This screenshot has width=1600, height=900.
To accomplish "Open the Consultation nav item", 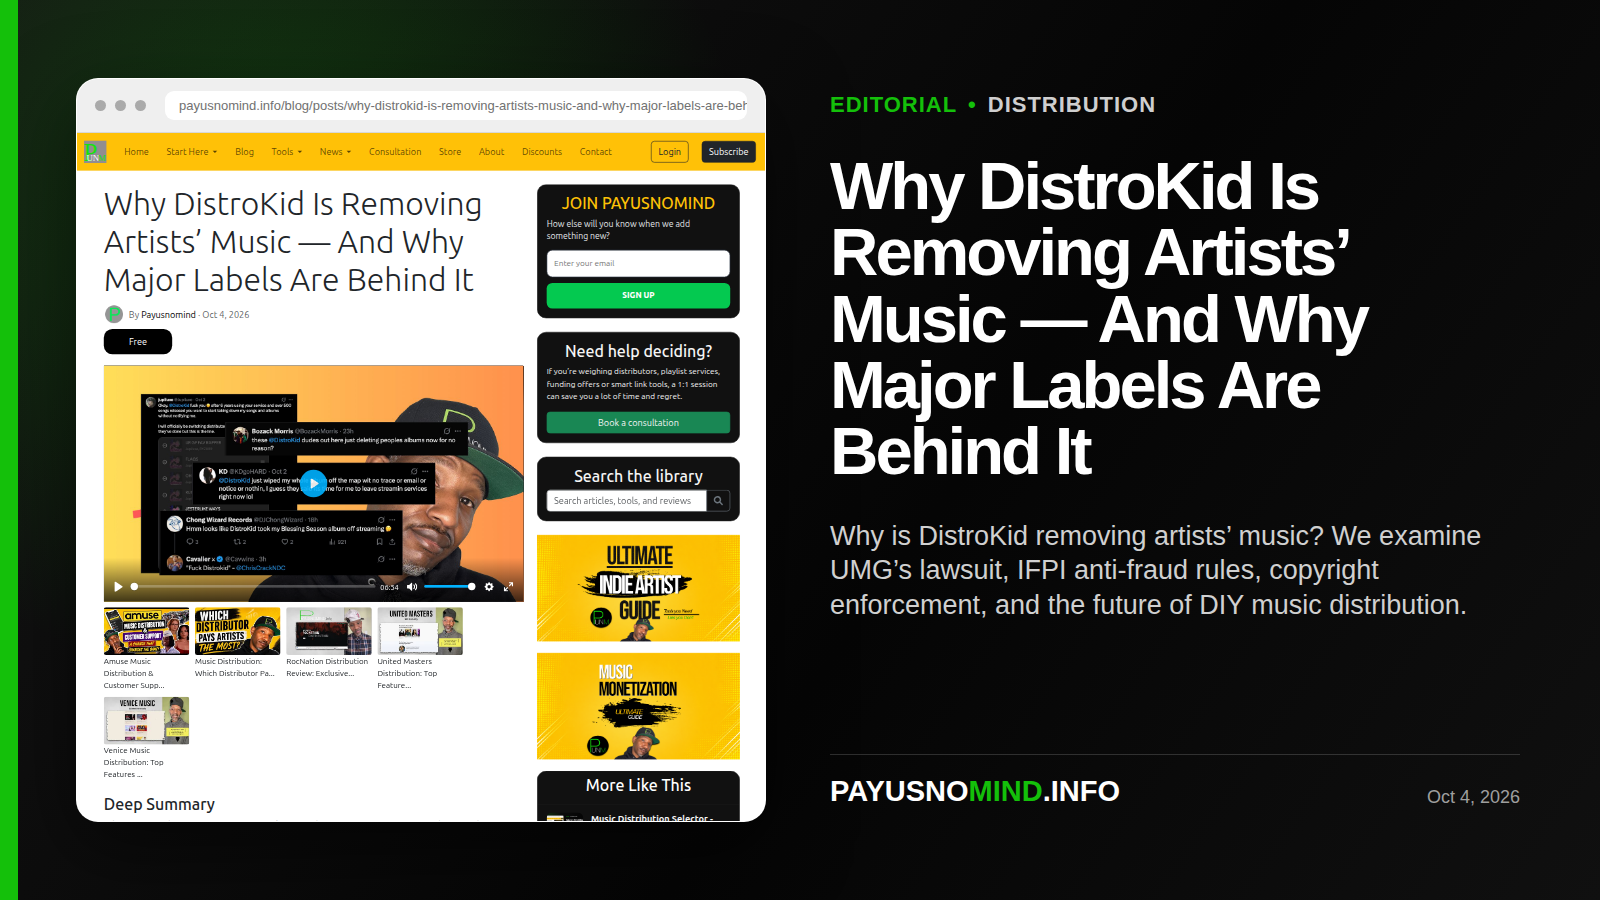I will [x=395, y=152].
